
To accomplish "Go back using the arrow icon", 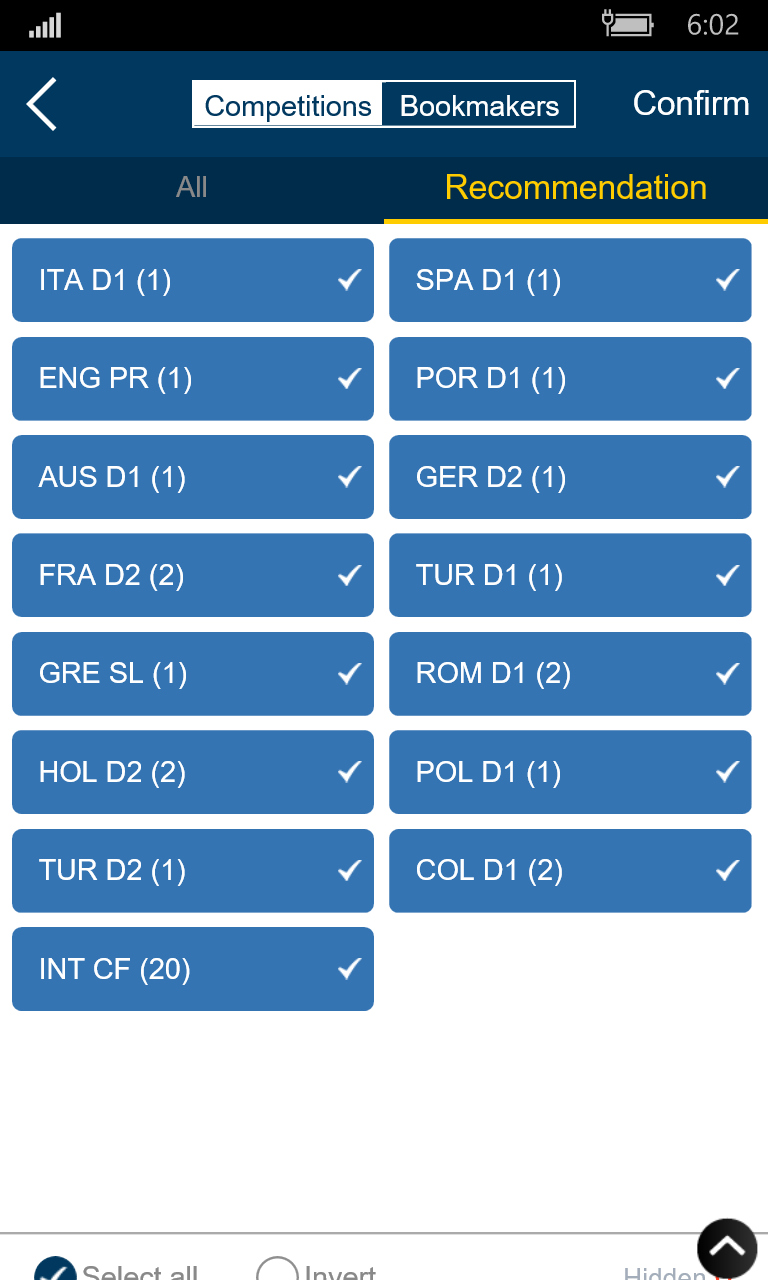I will pyautogui.click(x=42, y=104).
